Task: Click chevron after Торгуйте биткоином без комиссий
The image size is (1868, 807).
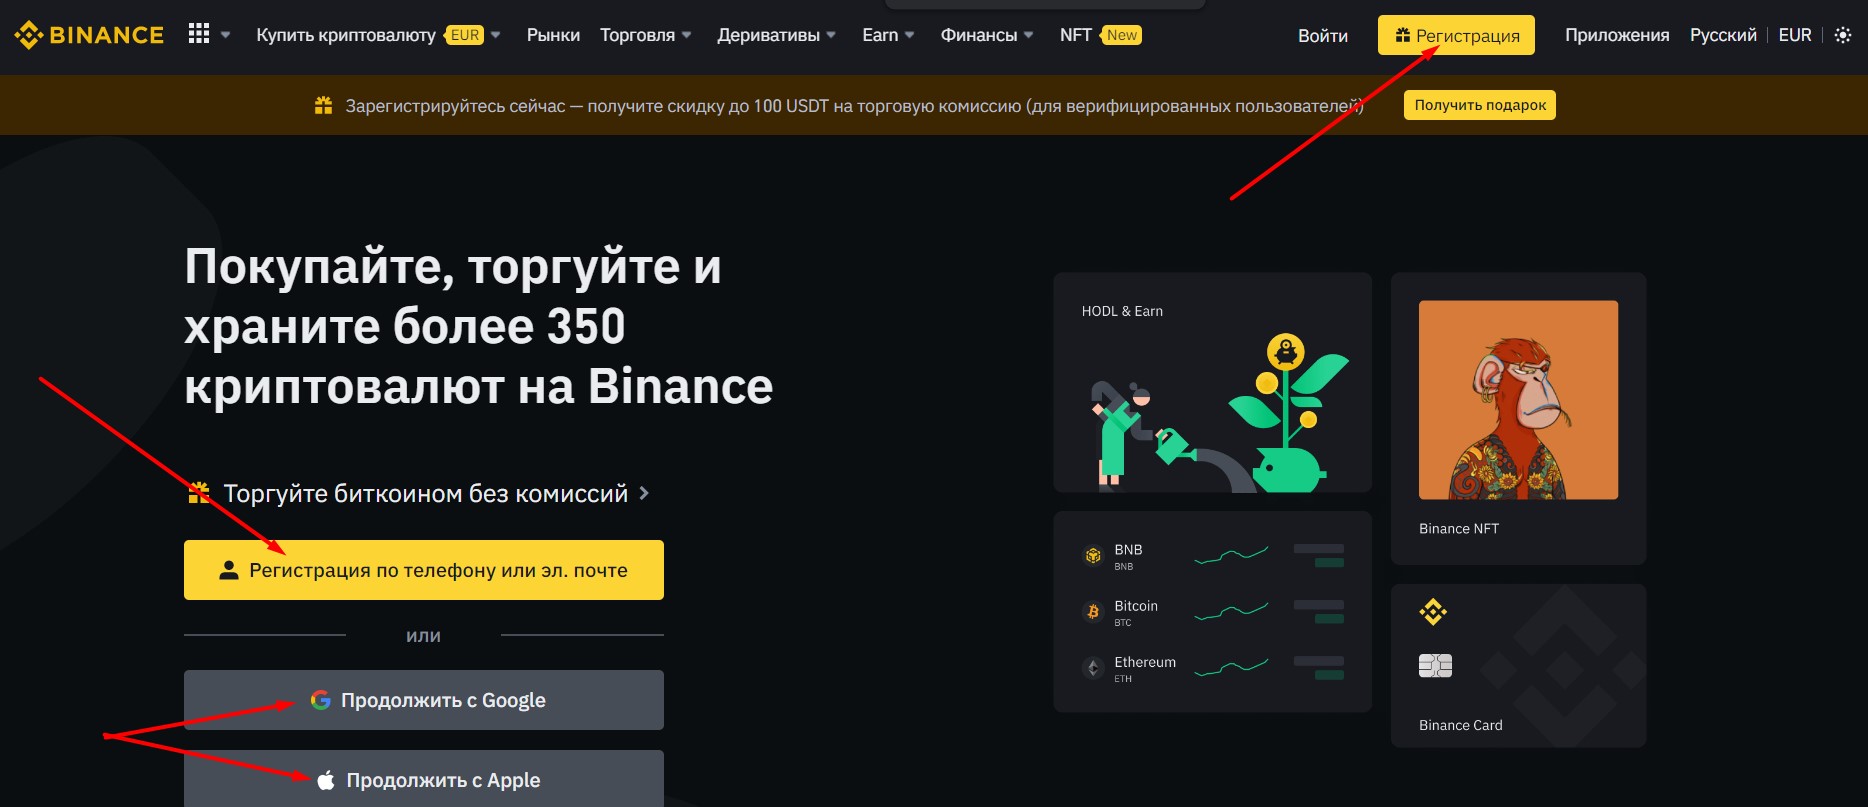Action: (644, 493)
